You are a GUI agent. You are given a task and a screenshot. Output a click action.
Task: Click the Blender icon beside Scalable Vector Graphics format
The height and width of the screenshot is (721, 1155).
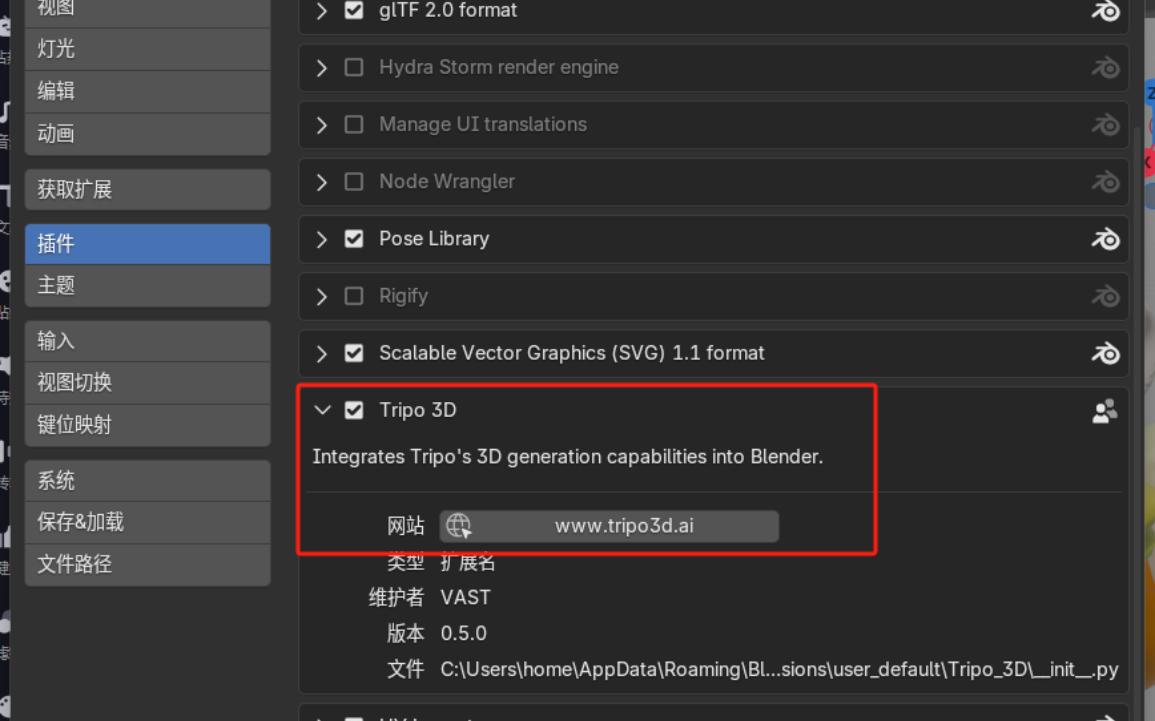tap(1104, 352)
